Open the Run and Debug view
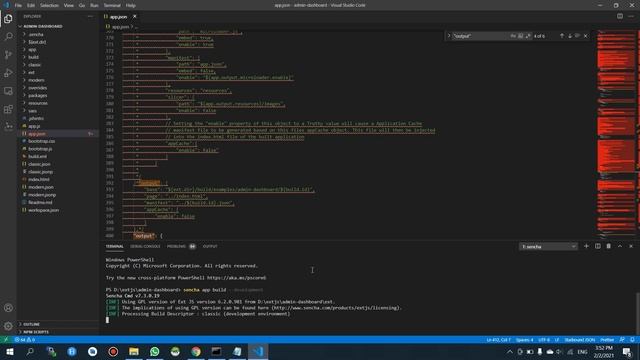Viewport: 640px width, 360px height. 8,73
